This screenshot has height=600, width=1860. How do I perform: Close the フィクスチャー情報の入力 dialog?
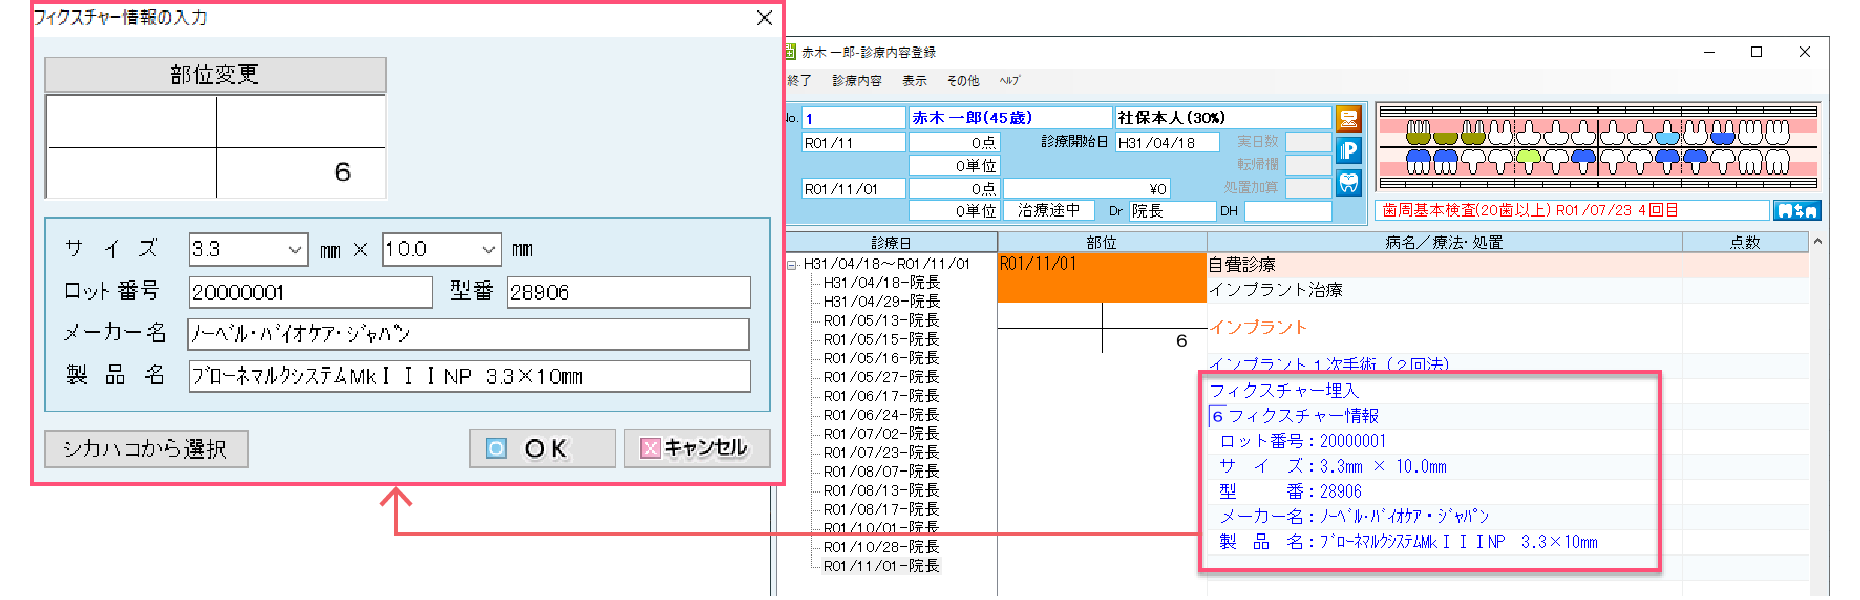click(x=764, y=18)
